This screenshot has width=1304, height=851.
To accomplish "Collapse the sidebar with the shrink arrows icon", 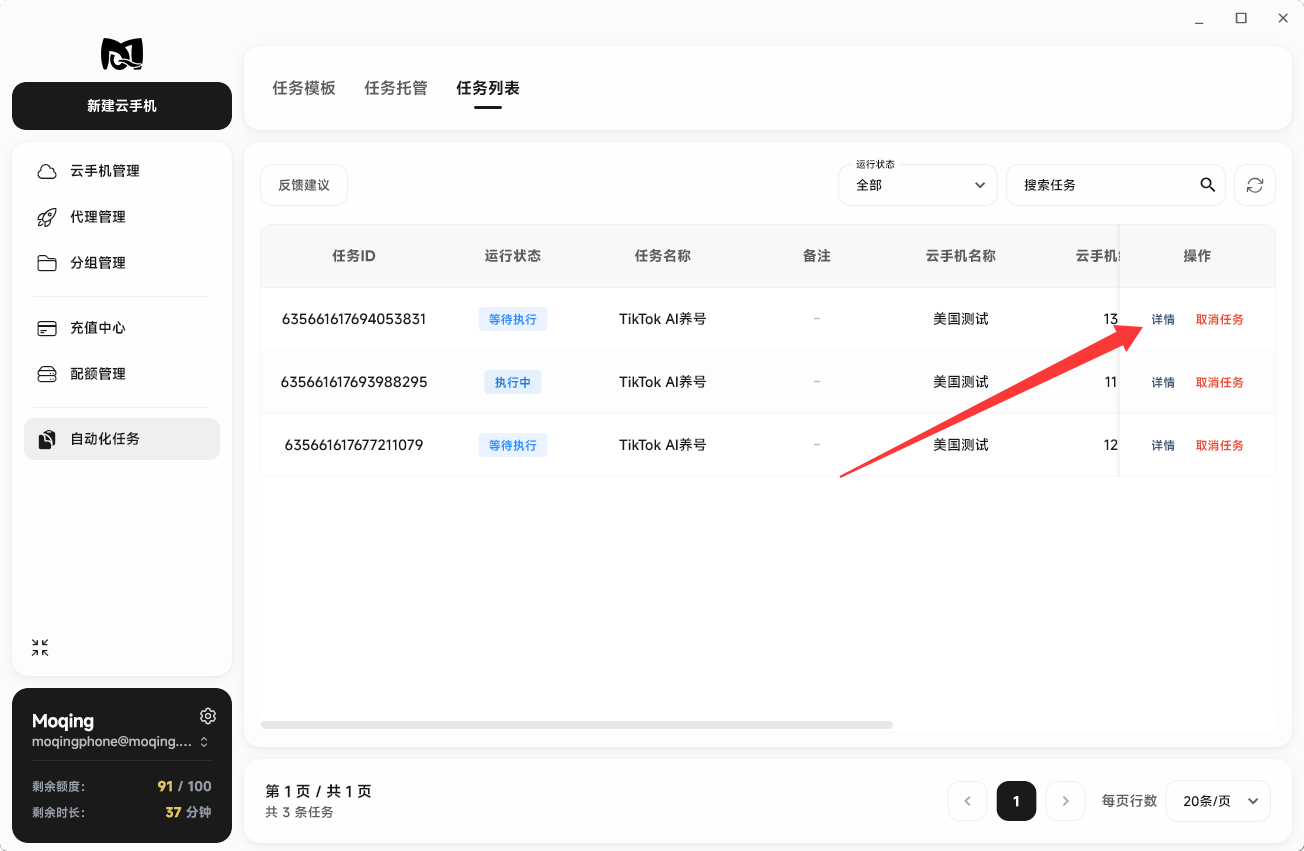I will point(40,648).
